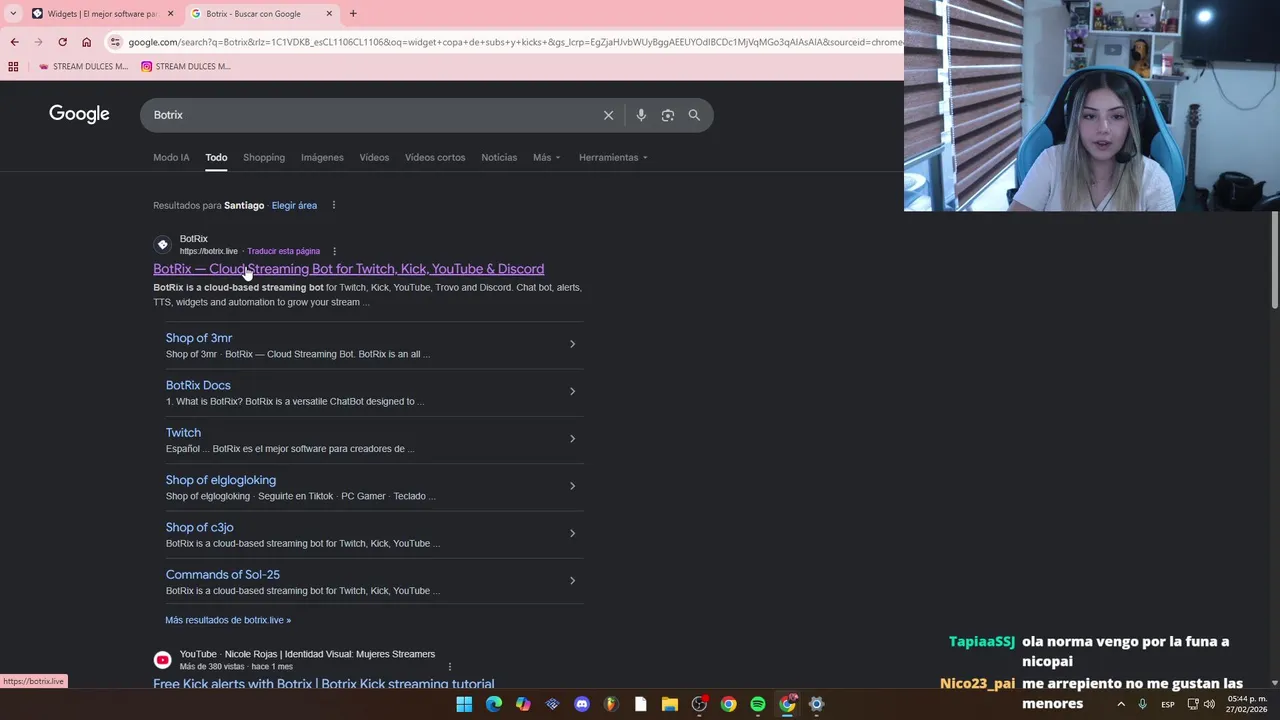The image size is (1280, 720).
Task: Expand chevron on Shop of c3jo row
Action: (x=572, y=533)
